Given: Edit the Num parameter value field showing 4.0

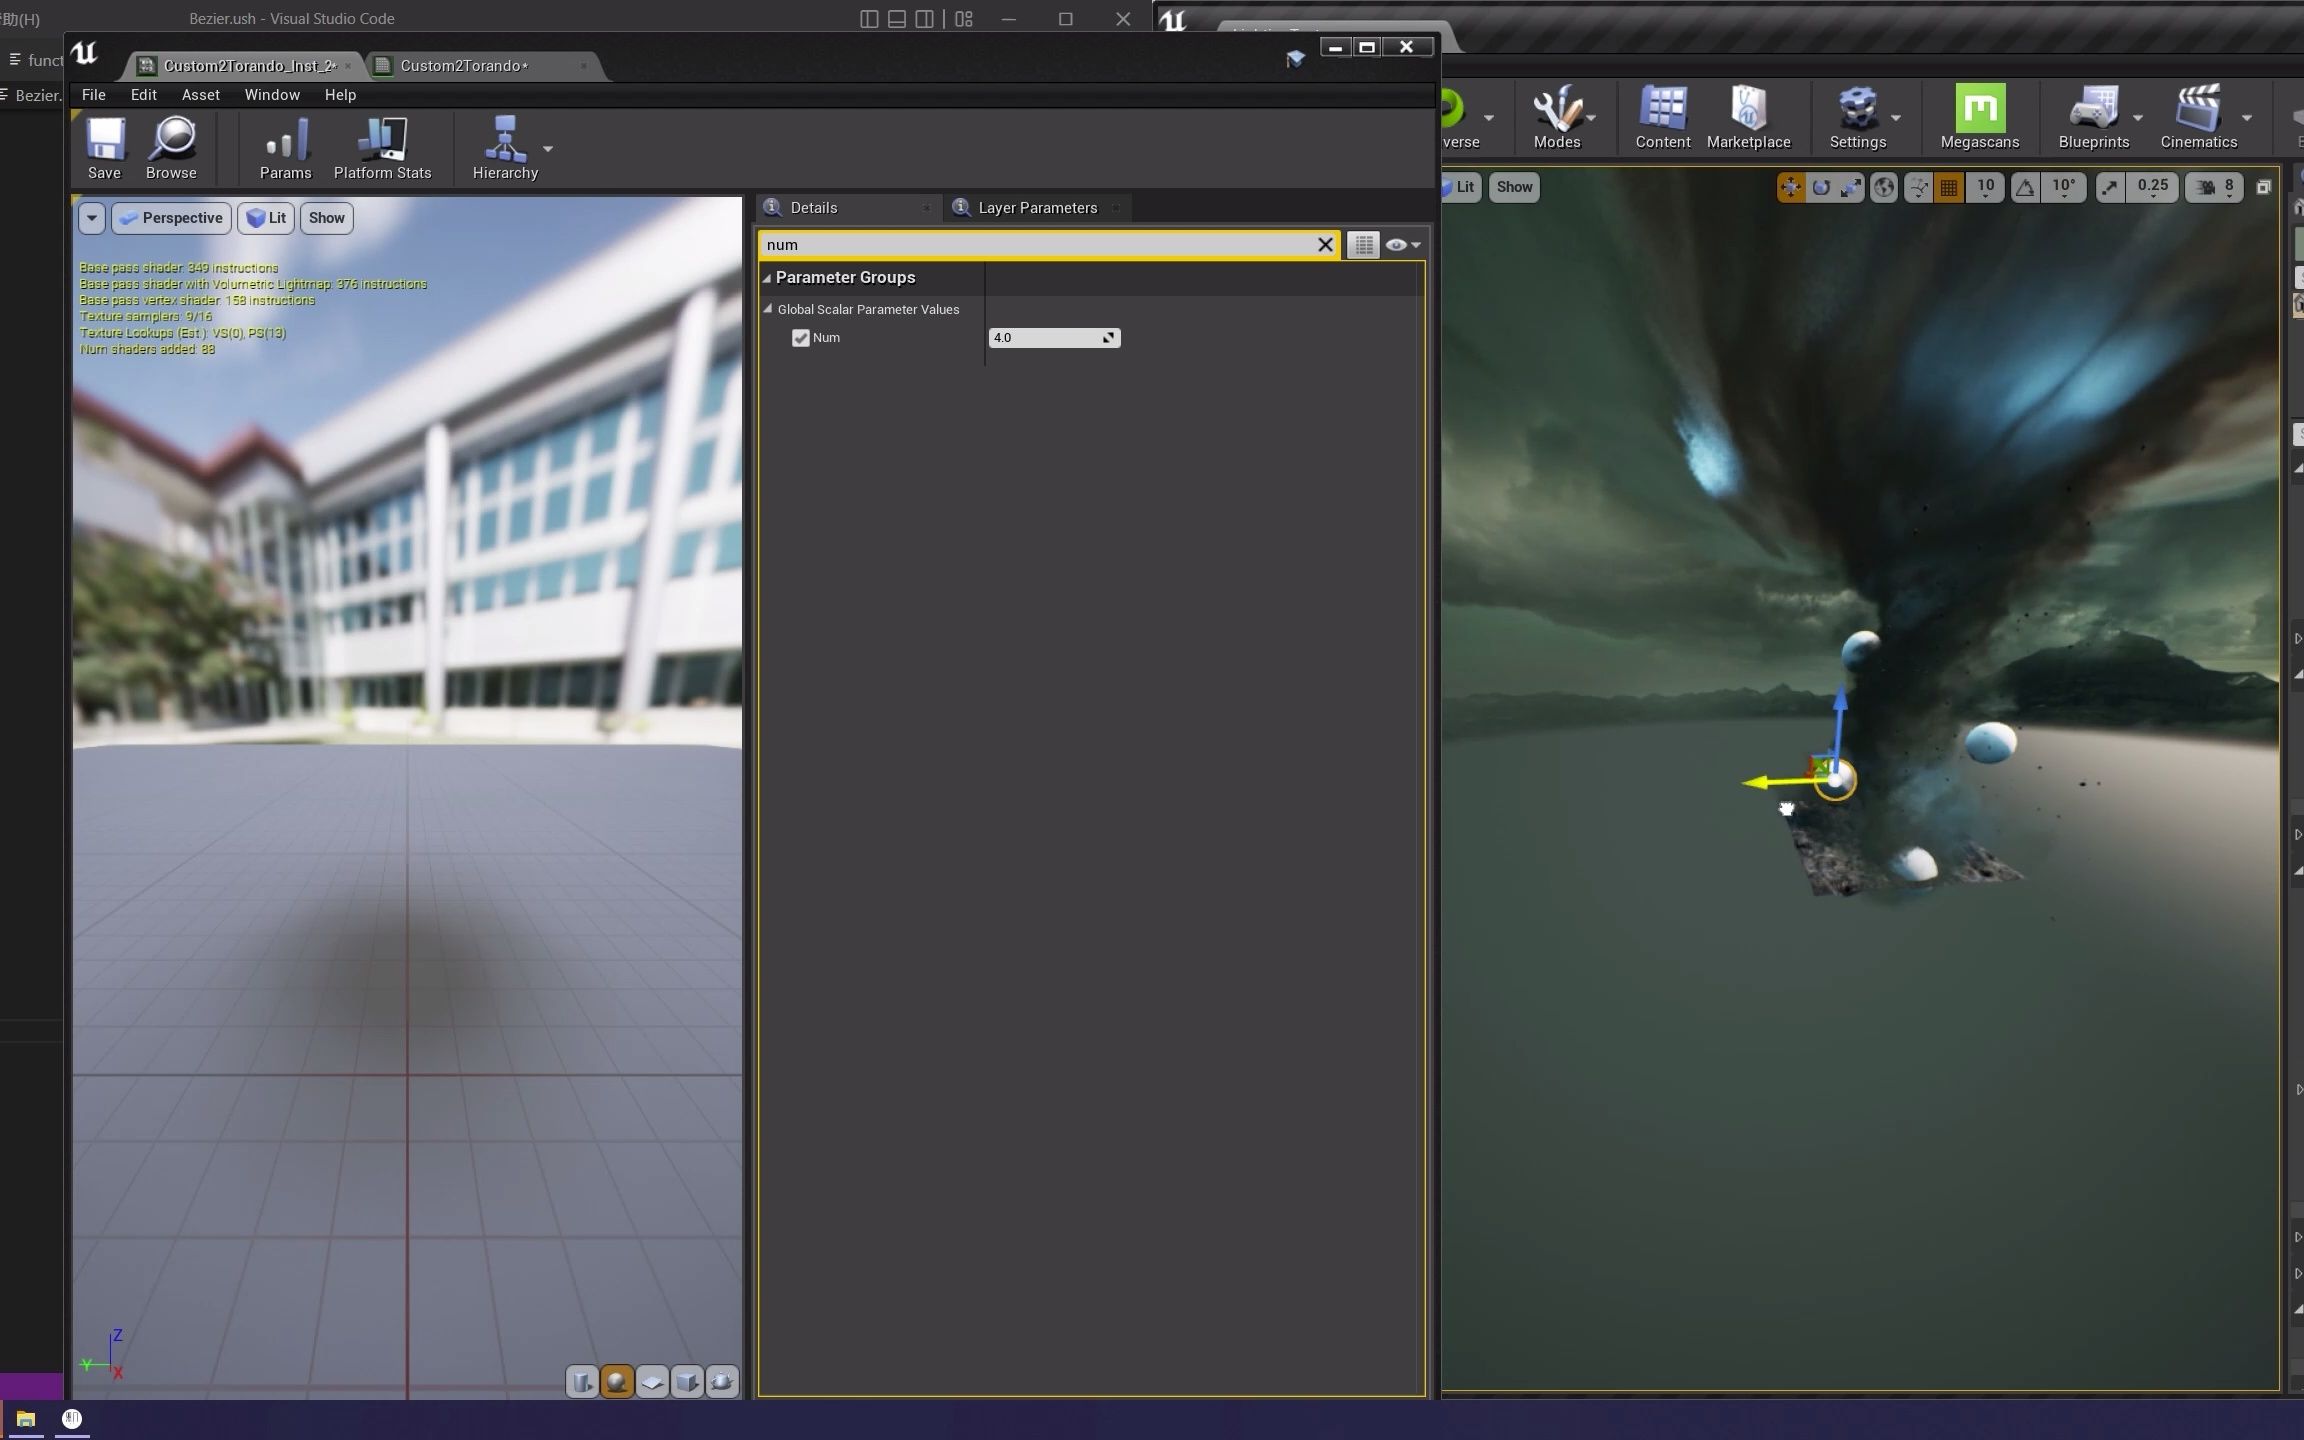Looking at the screenshot, I should (x=1040, y=337).
